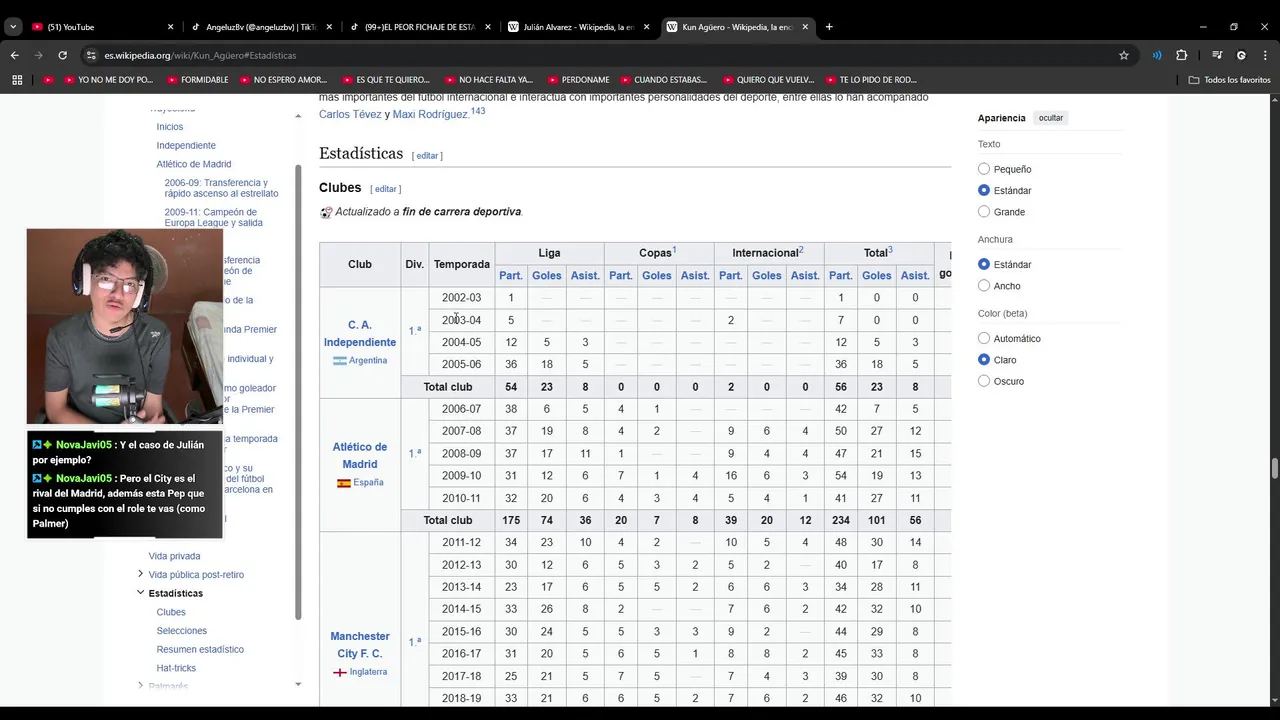
Task: Click the Argentina flag icon under Independiente
Action: pyautogui.click(x=340, y=361)
